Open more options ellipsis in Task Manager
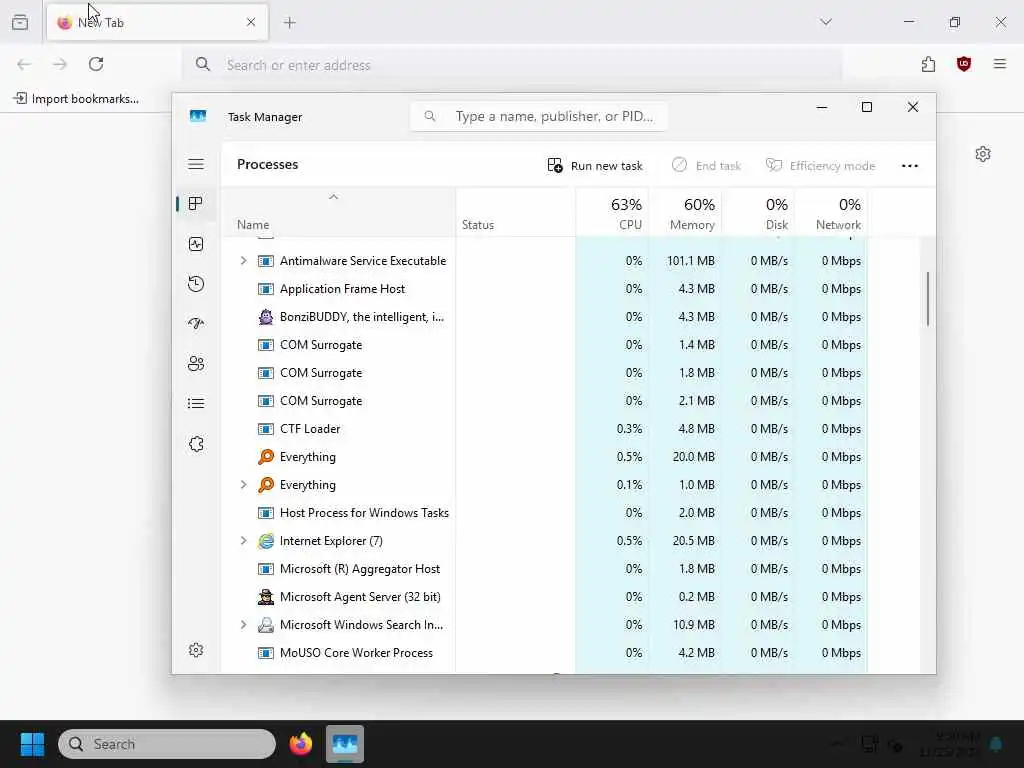 910,166
